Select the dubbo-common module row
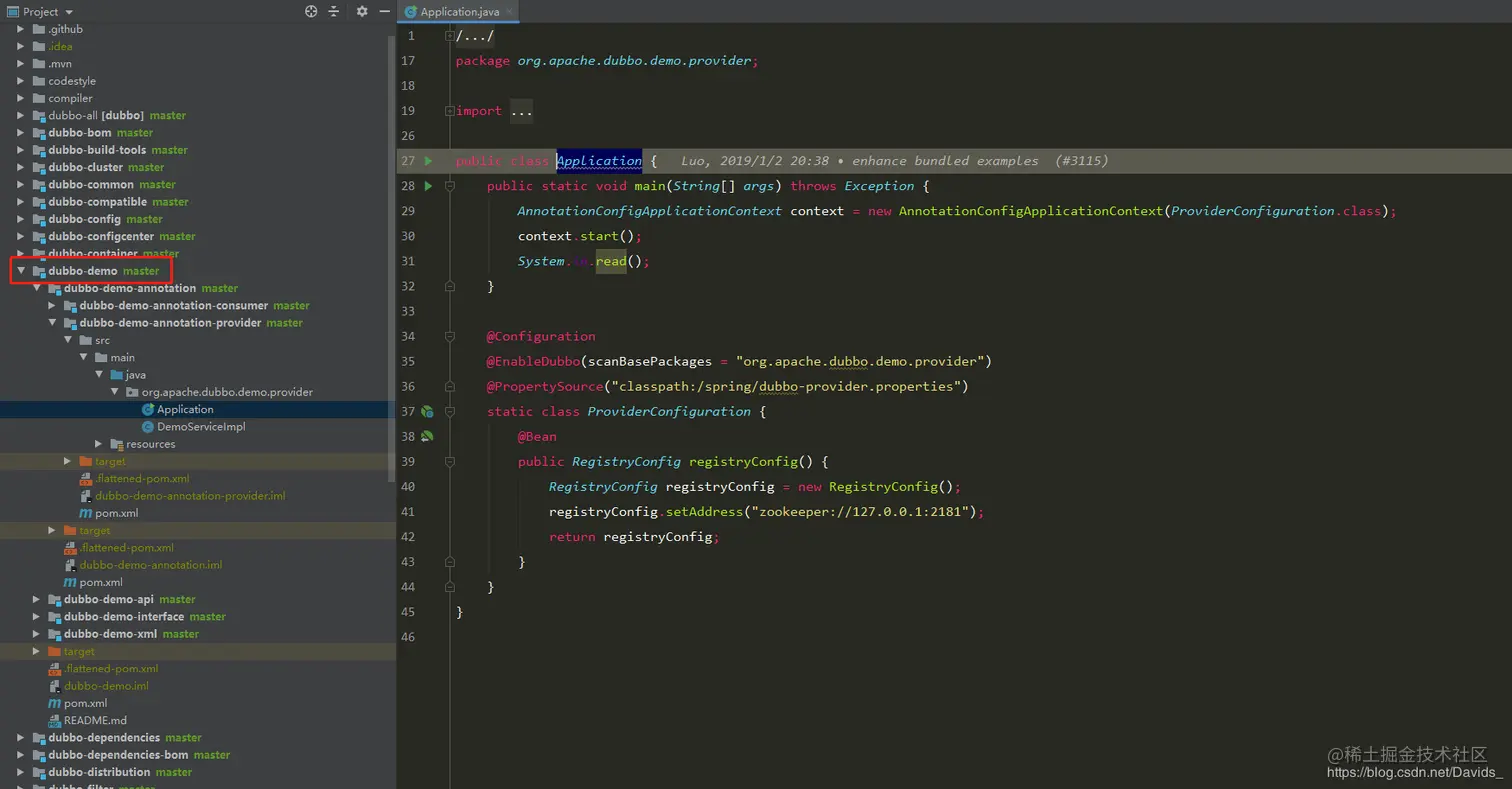The width and height of the screenshot is (1512, 789). [x=198, y=185]
